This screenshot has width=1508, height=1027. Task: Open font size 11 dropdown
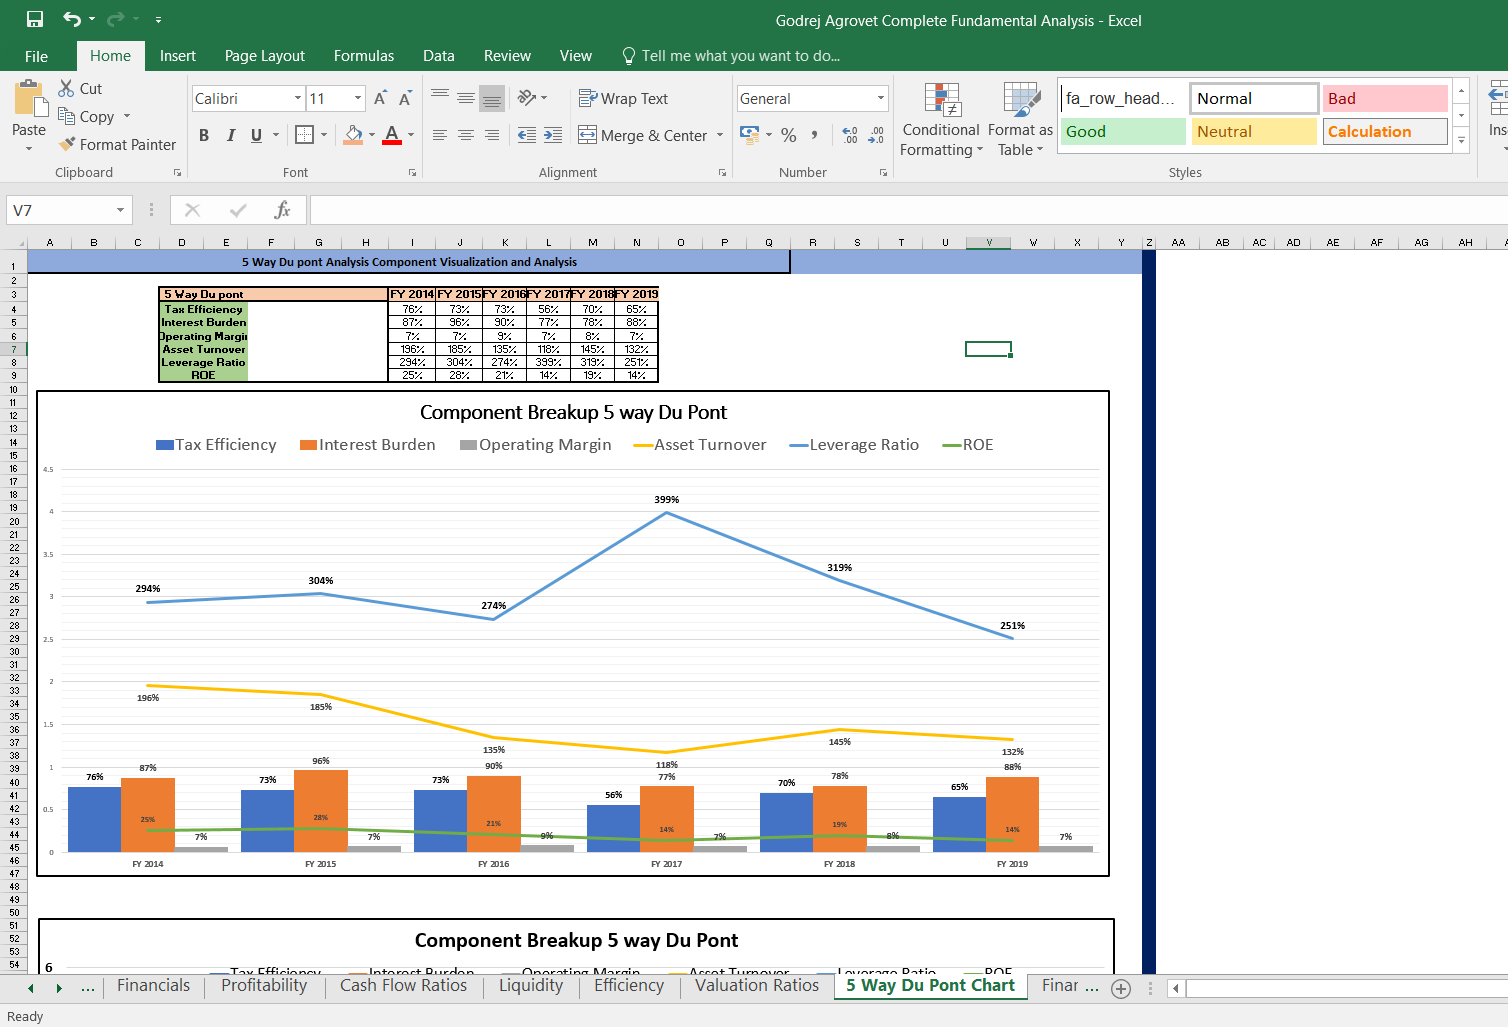point(358,98)
